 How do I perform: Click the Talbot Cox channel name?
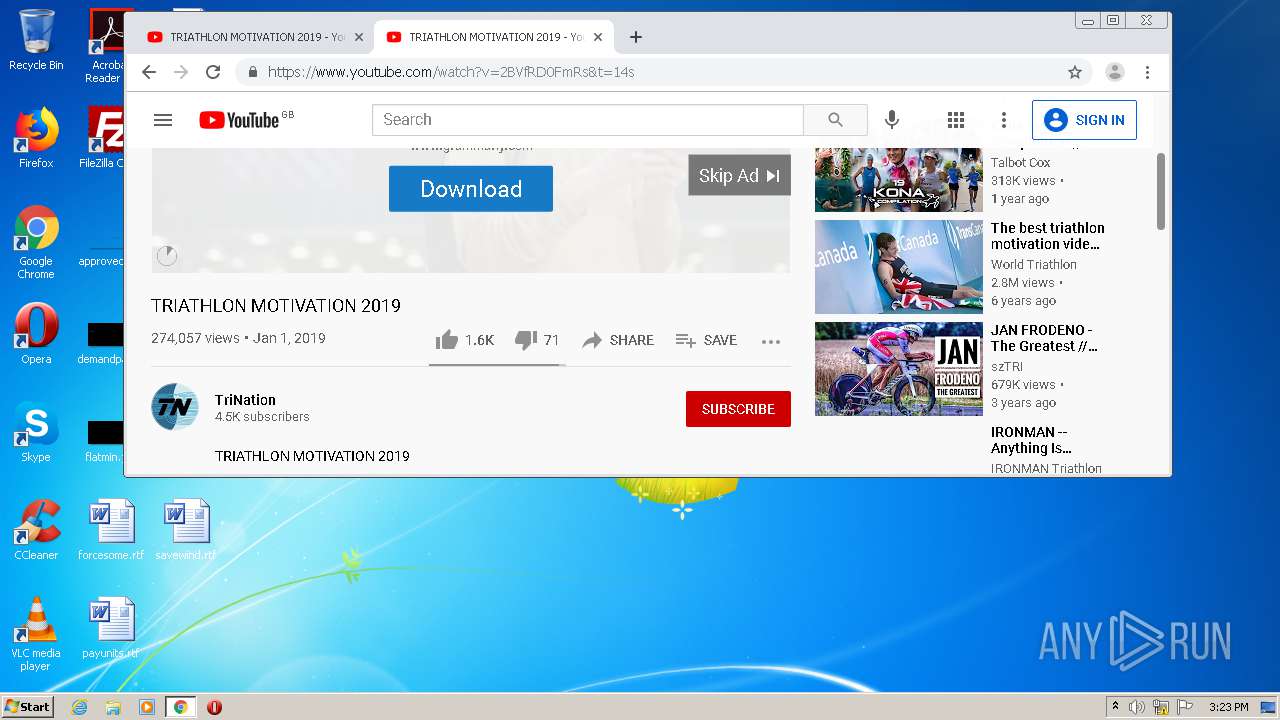click(1021, 163)
